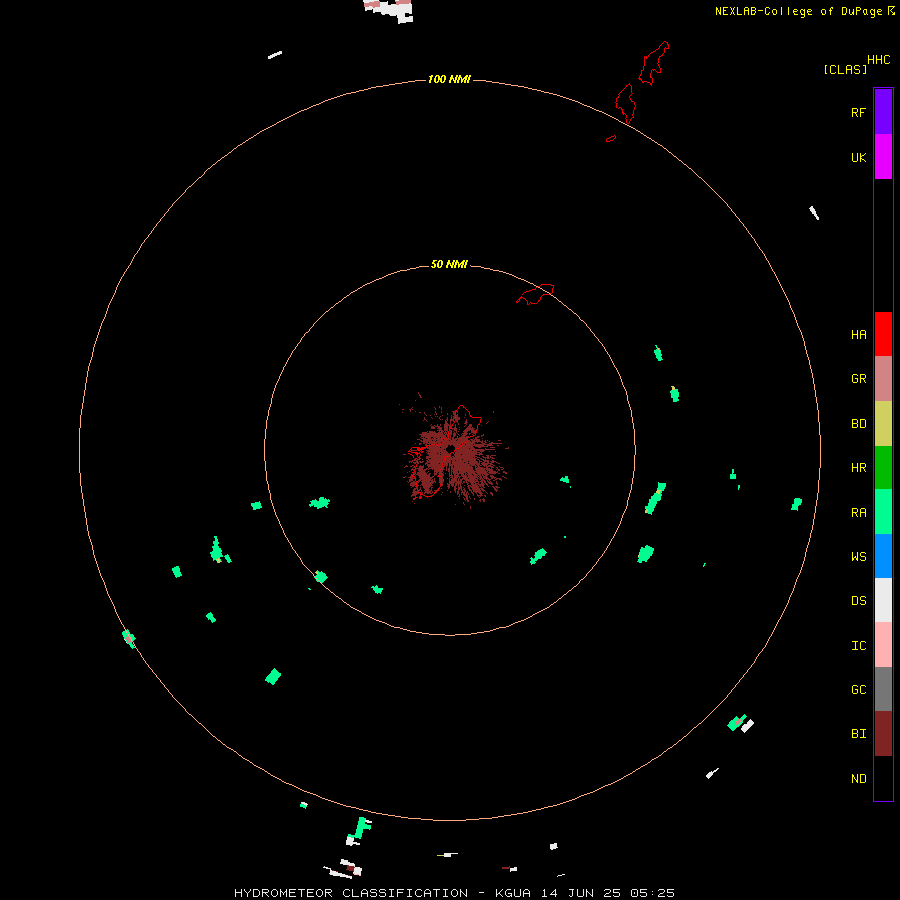The width and height of the screenshot is (900, 900).
Task: Click the BI brown legend swatch
Action: point(883,734)
